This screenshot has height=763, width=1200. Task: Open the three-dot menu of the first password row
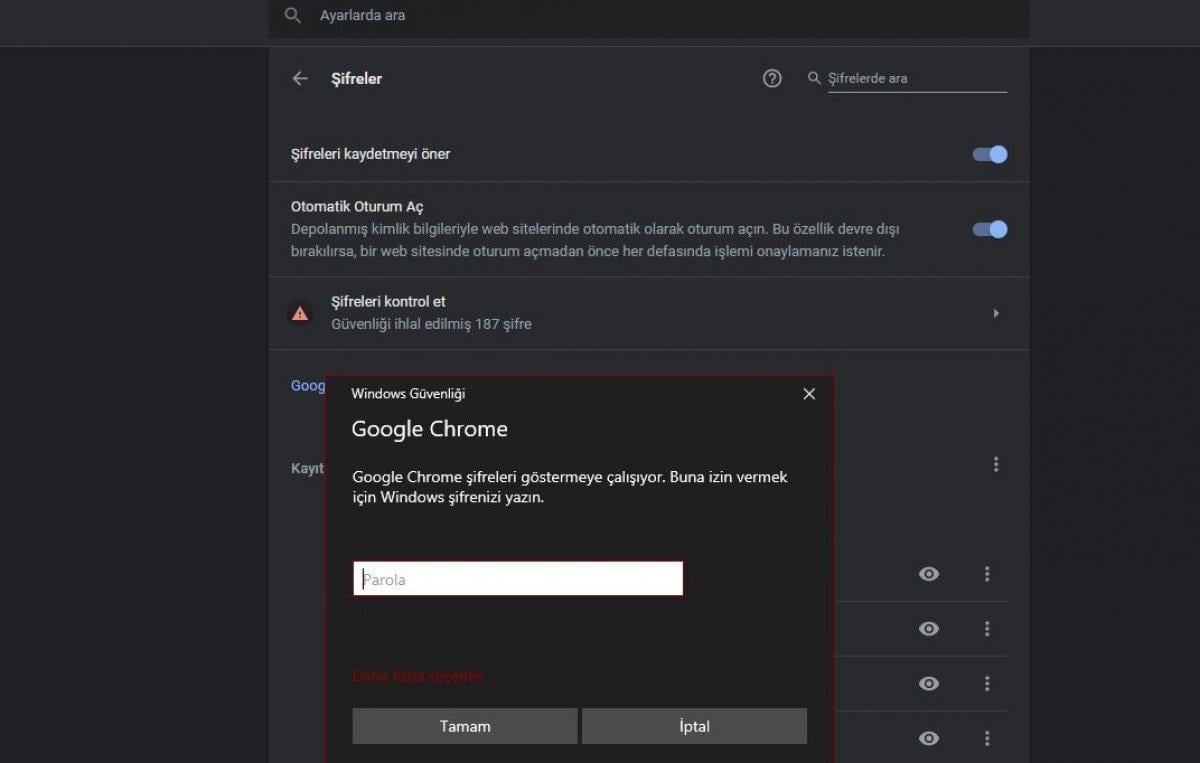987,574
